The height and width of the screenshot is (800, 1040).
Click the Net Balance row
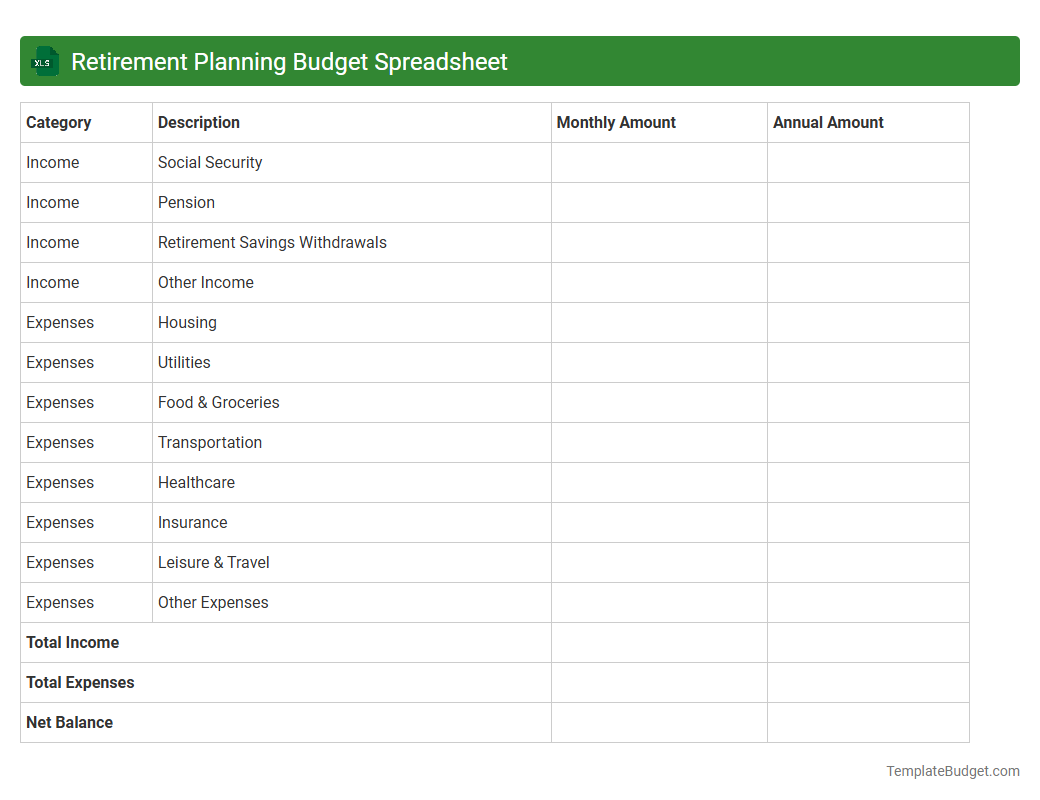pyautogui.click(x=69, y=722)
